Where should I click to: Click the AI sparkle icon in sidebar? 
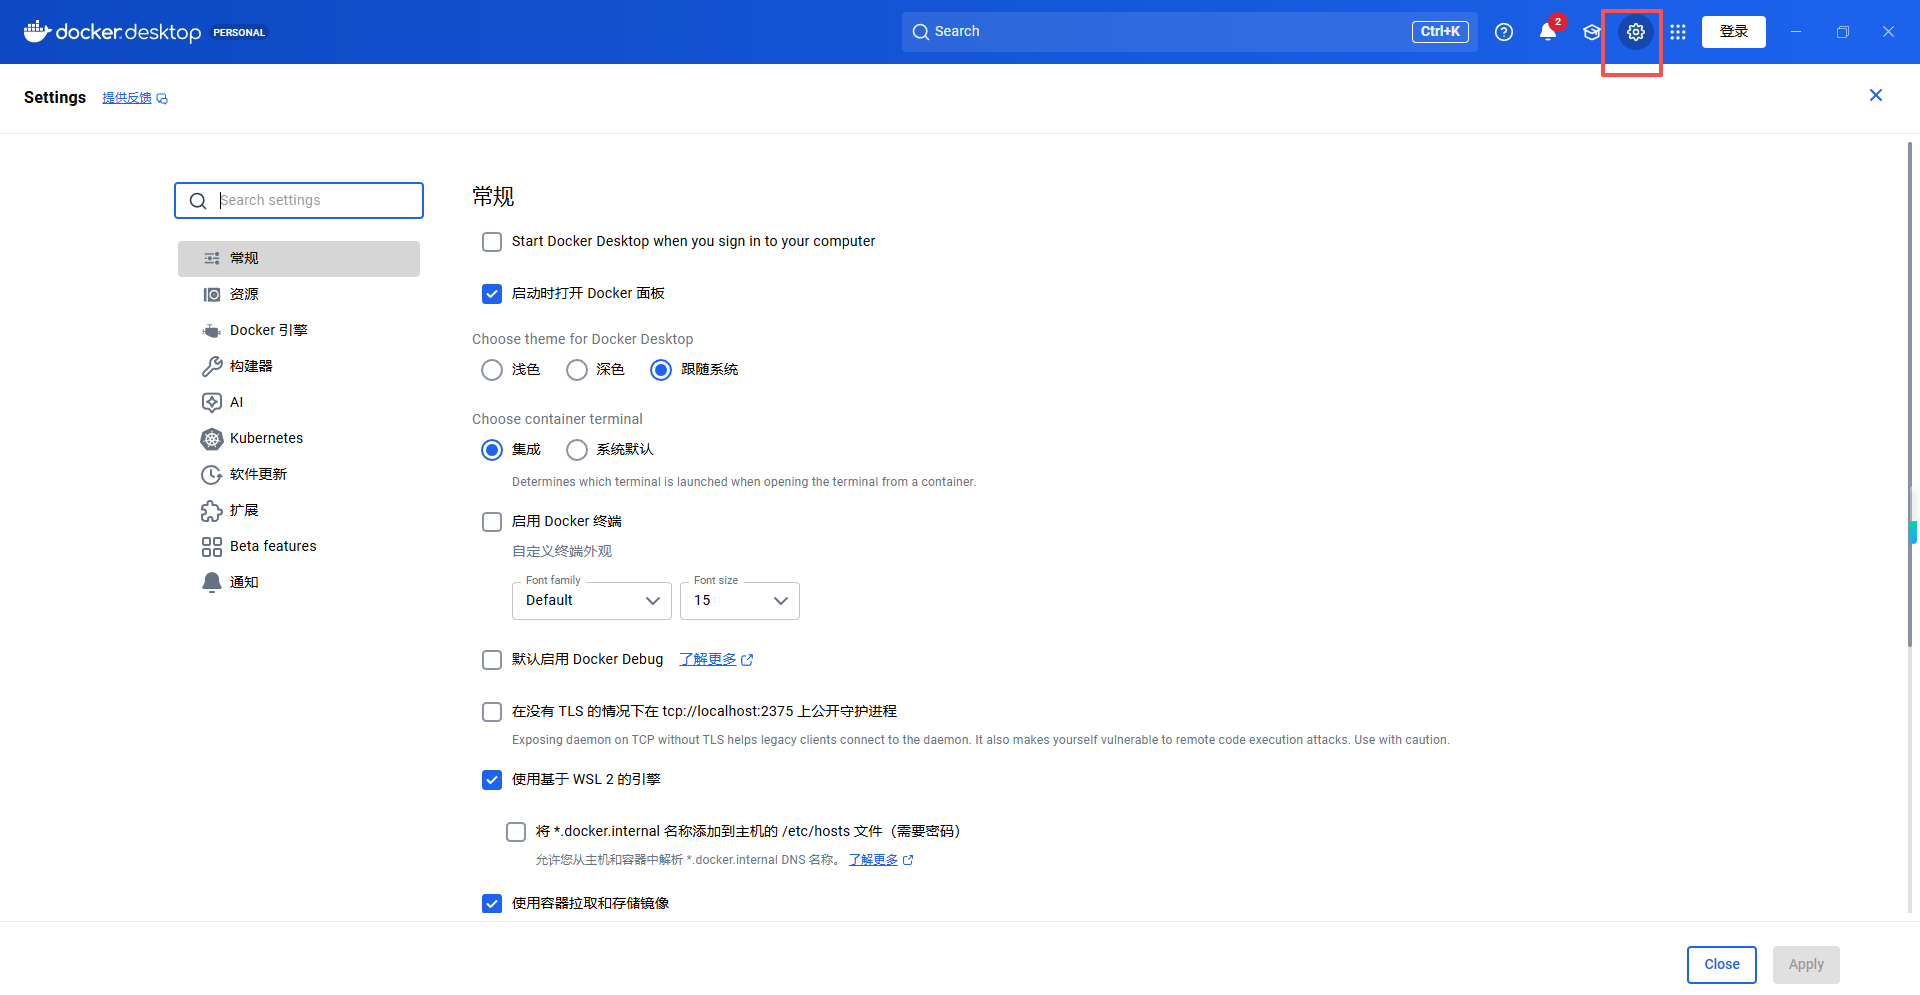pos(212,403)
